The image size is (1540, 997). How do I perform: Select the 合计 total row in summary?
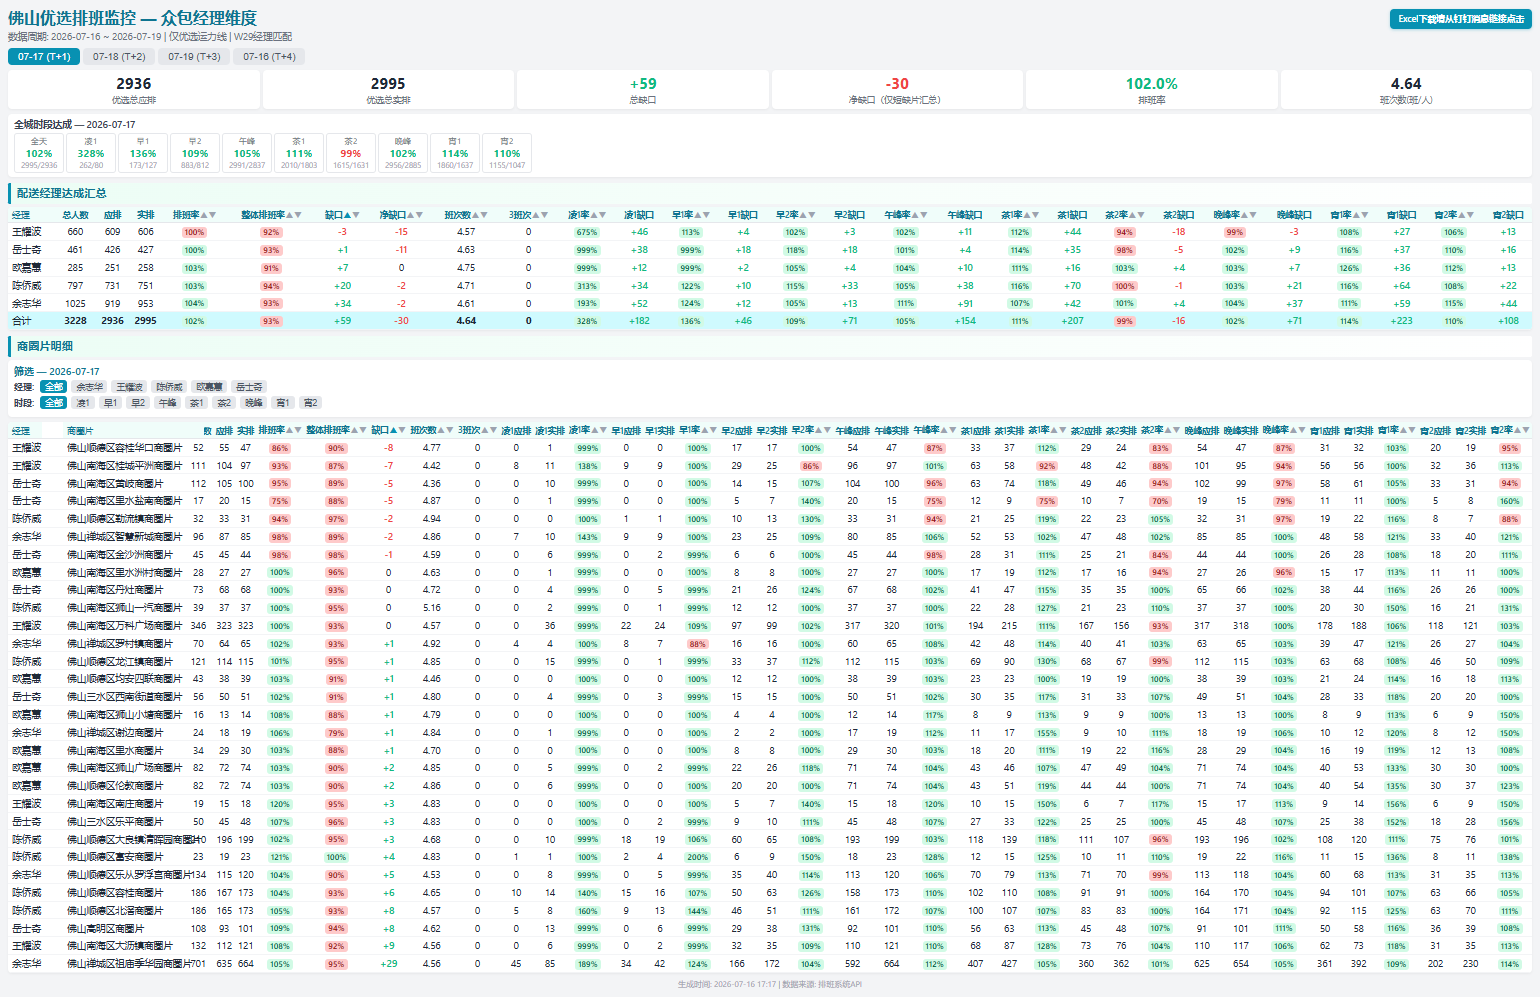(x=770, y=321)
